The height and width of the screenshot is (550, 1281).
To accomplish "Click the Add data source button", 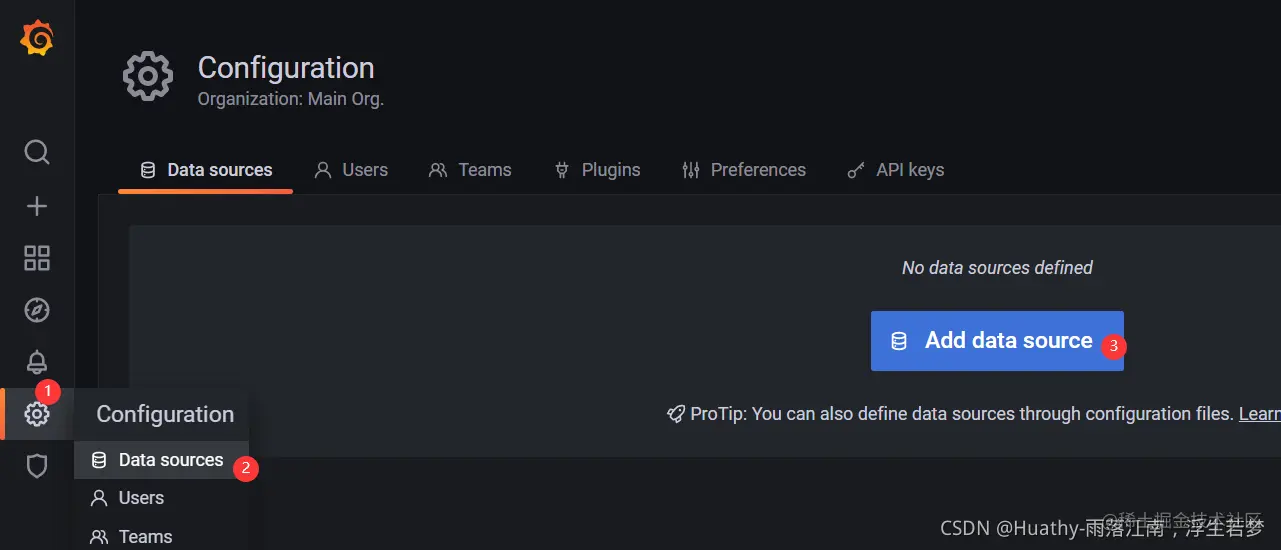I will point(996,341).
